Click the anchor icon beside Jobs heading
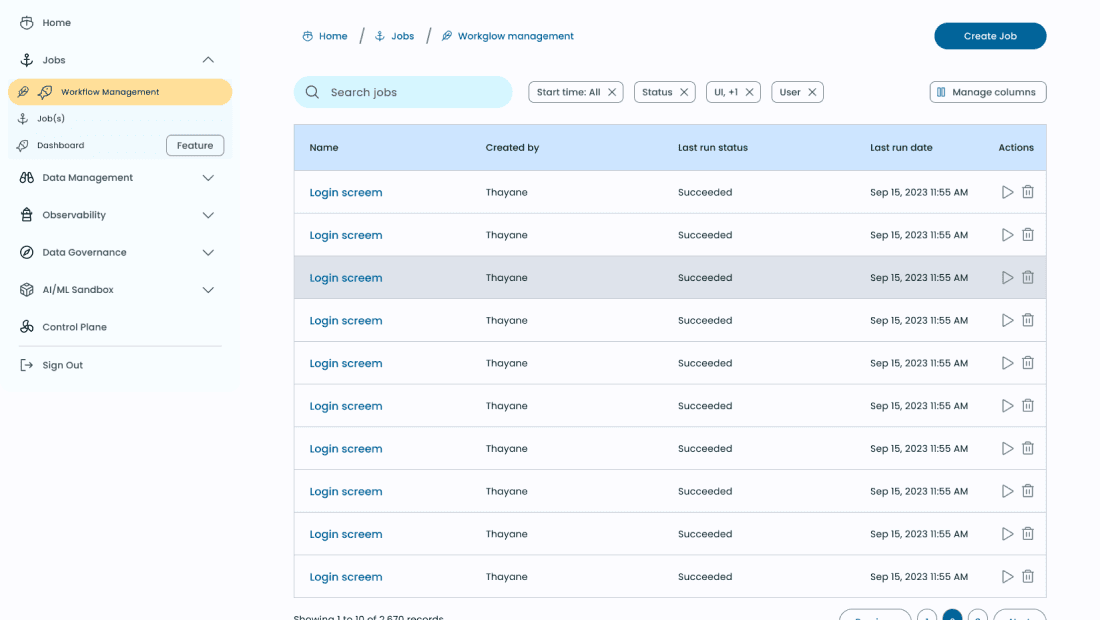 pyautogui.click(x=27, y=60)
